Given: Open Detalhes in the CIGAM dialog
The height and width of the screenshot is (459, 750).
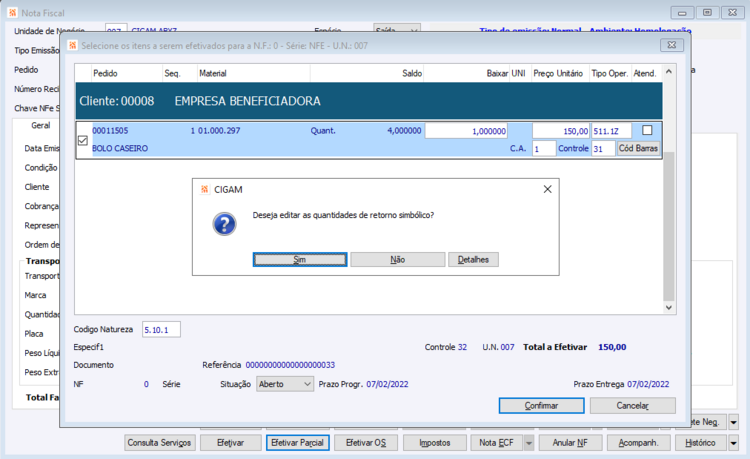Looking at the screenshot, I should 473,260.
